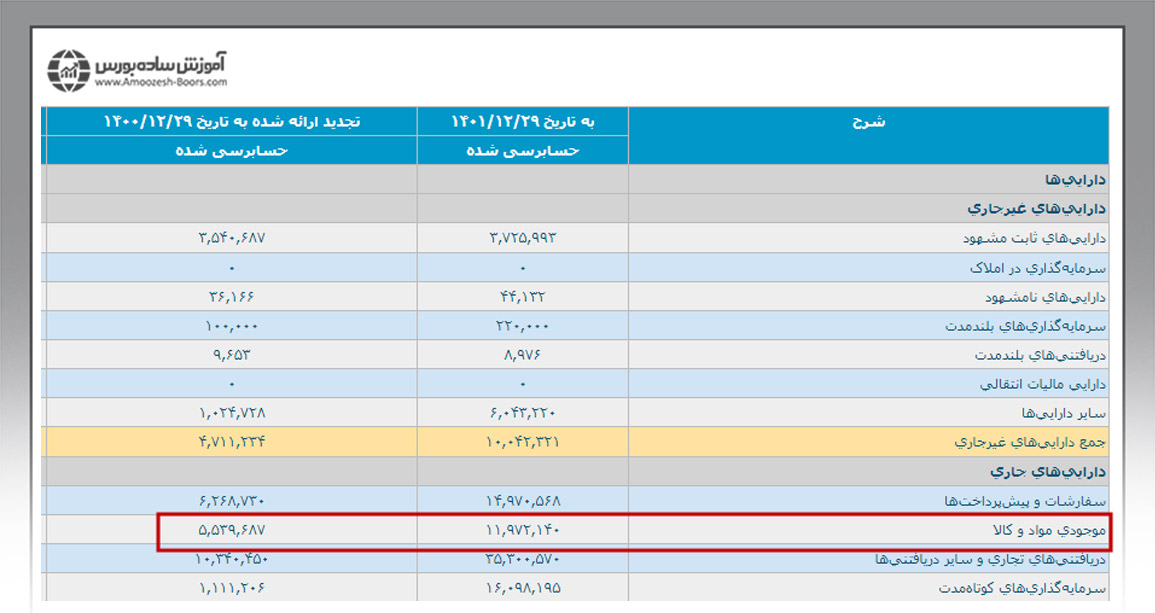Image resolution: width=1155 pixels, height=613 pixels.
Task: Select the value ۱۱,۹۷۲,۱۴۰ in the red-outlined row
Action: pos(522,529)
